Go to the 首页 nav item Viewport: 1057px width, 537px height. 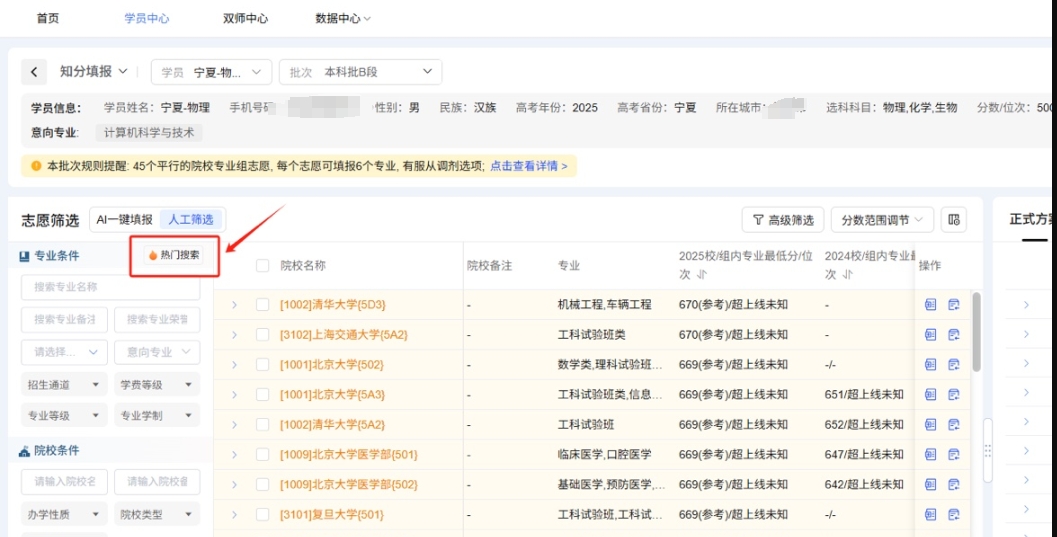click(48, 18)
